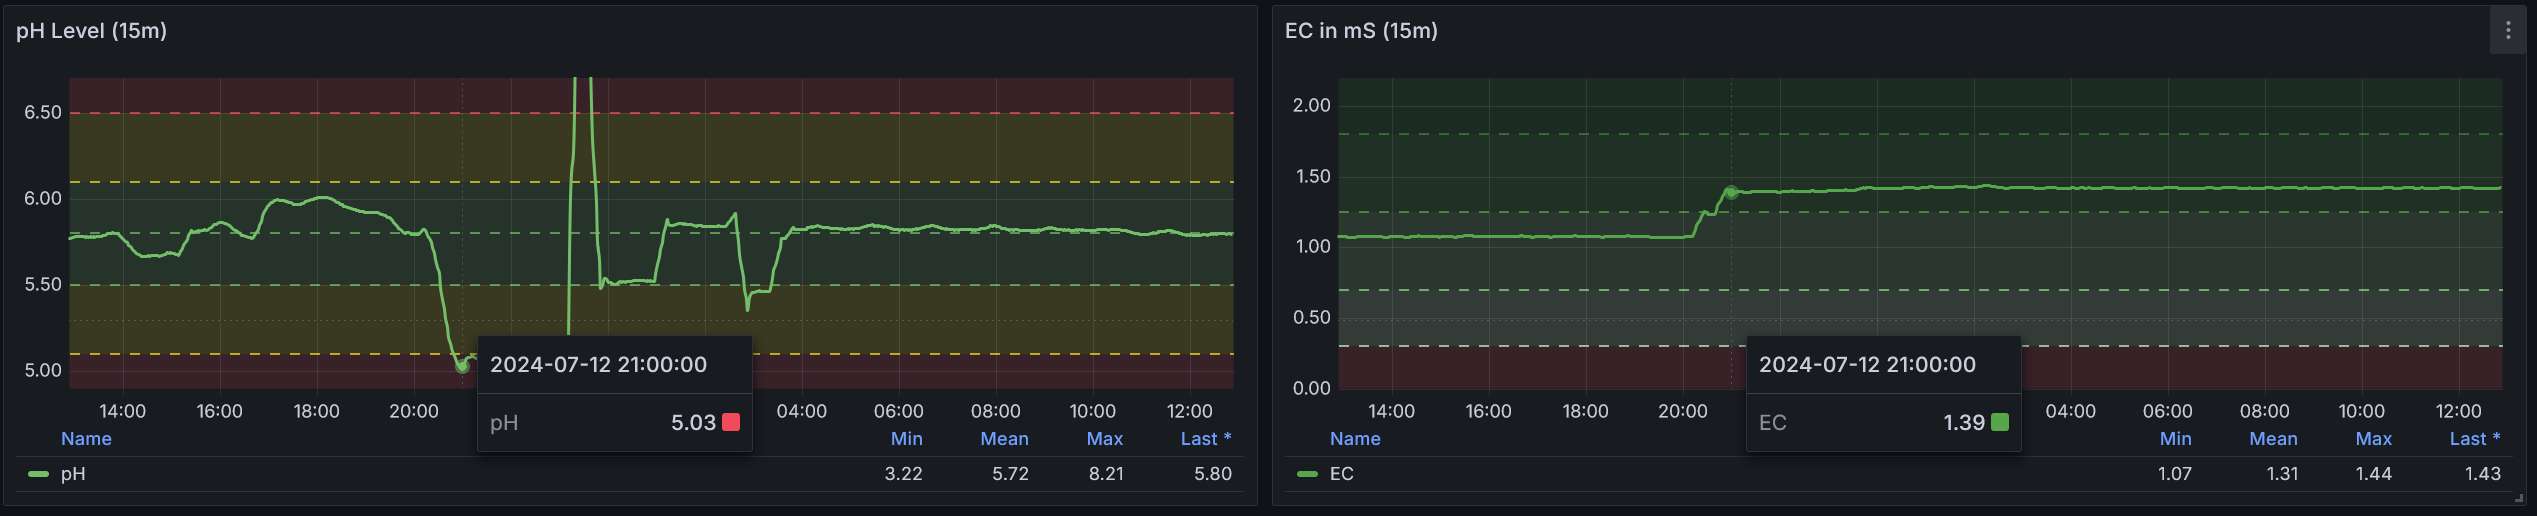
Task: Toggle EC series visibility via legend label
Action: click(x=1341, y=474)
